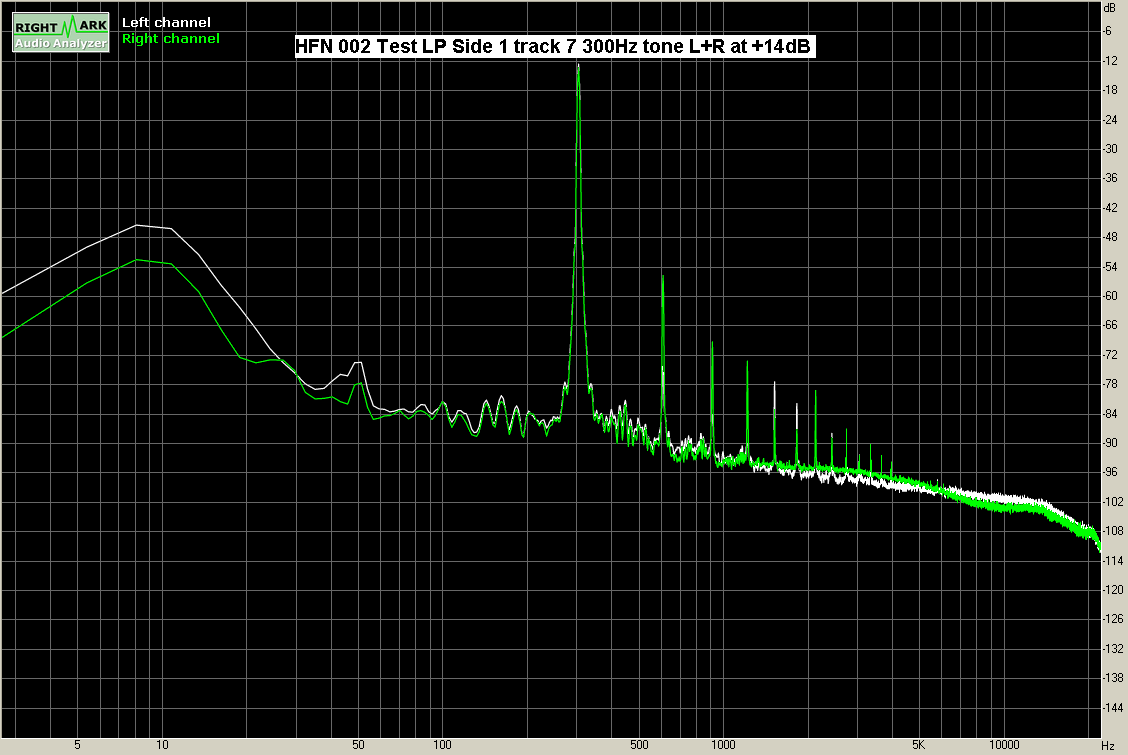Click the 100 Hz frequency axis label
1128x755 pixels.
tap(442, 745)
